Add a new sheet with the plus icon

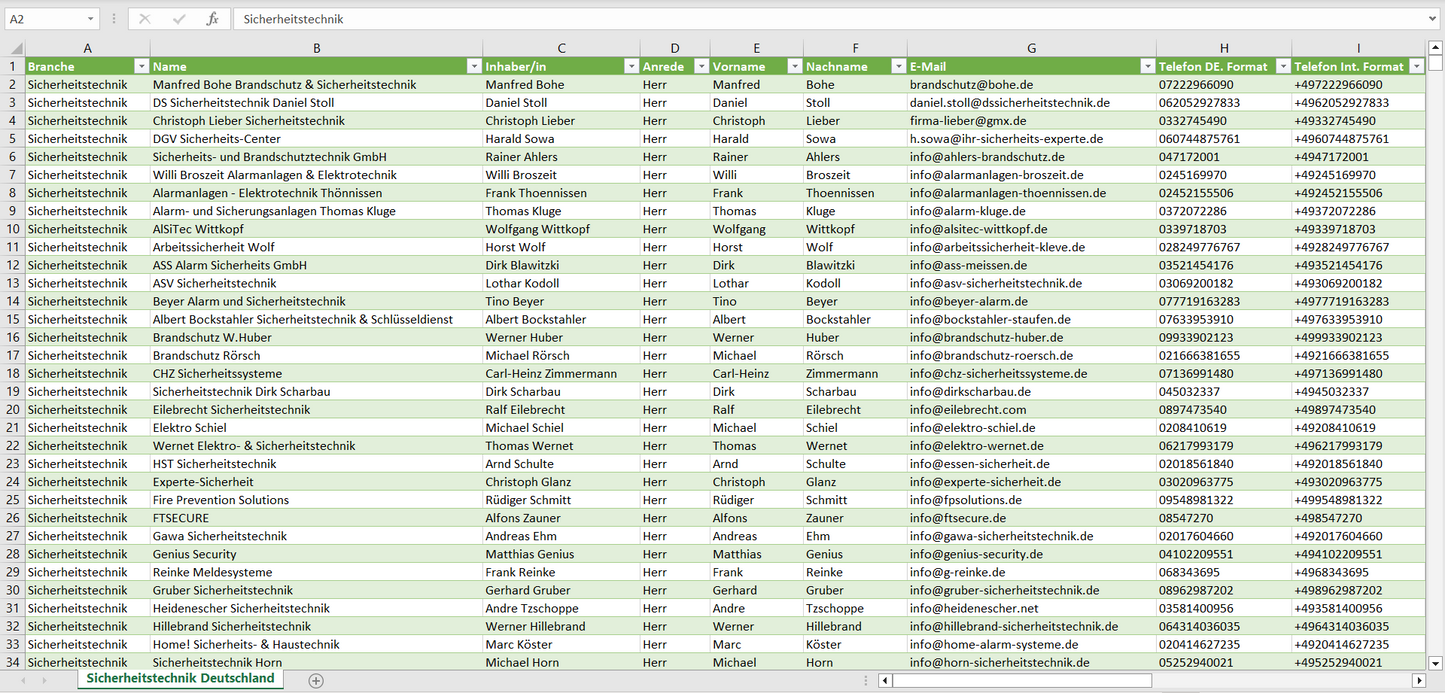coord(316,680)
